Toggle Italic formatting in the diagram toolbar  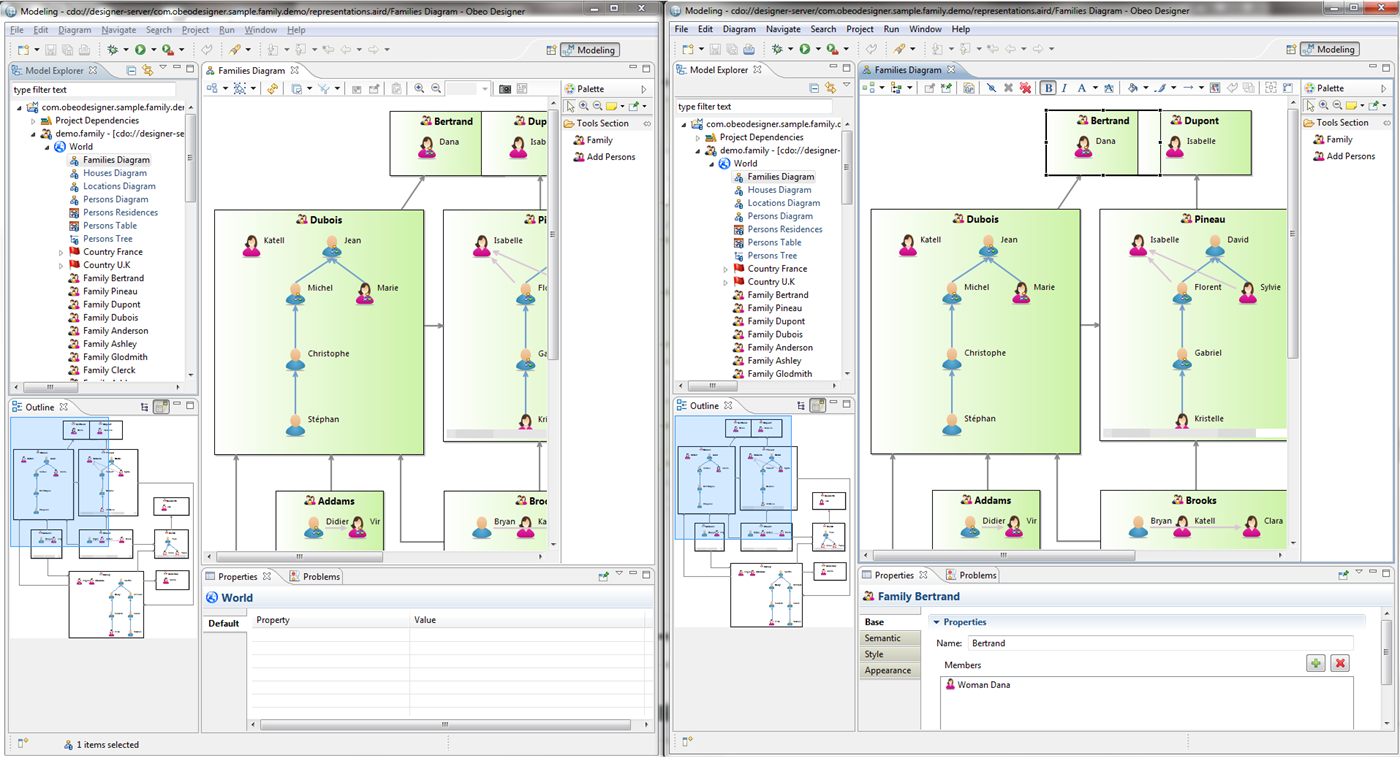1063,88
